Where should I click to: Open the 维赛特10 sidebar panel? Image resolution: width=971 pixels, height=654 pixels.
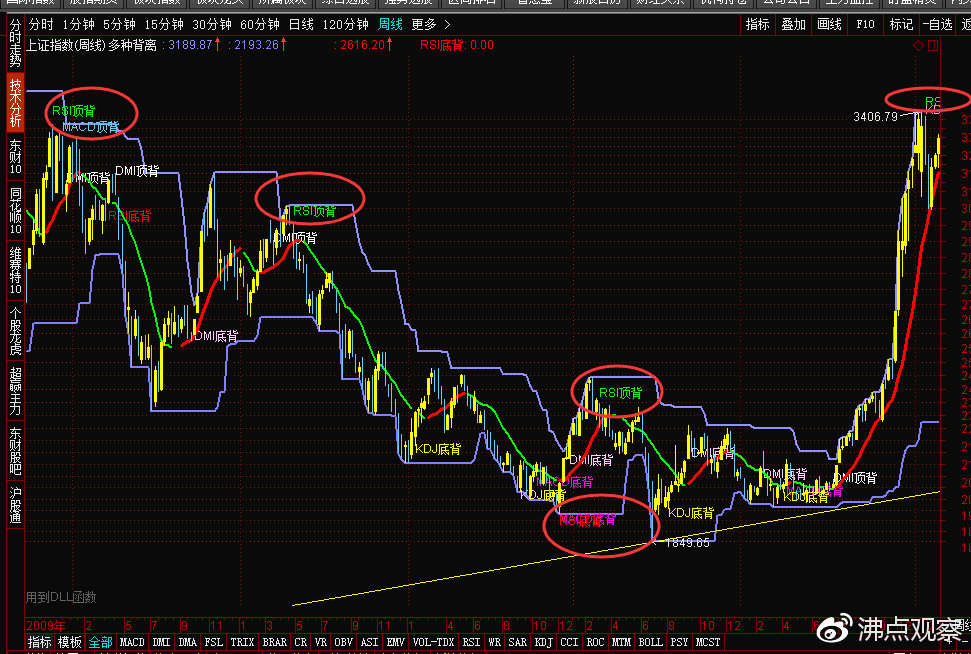point(15,268)
